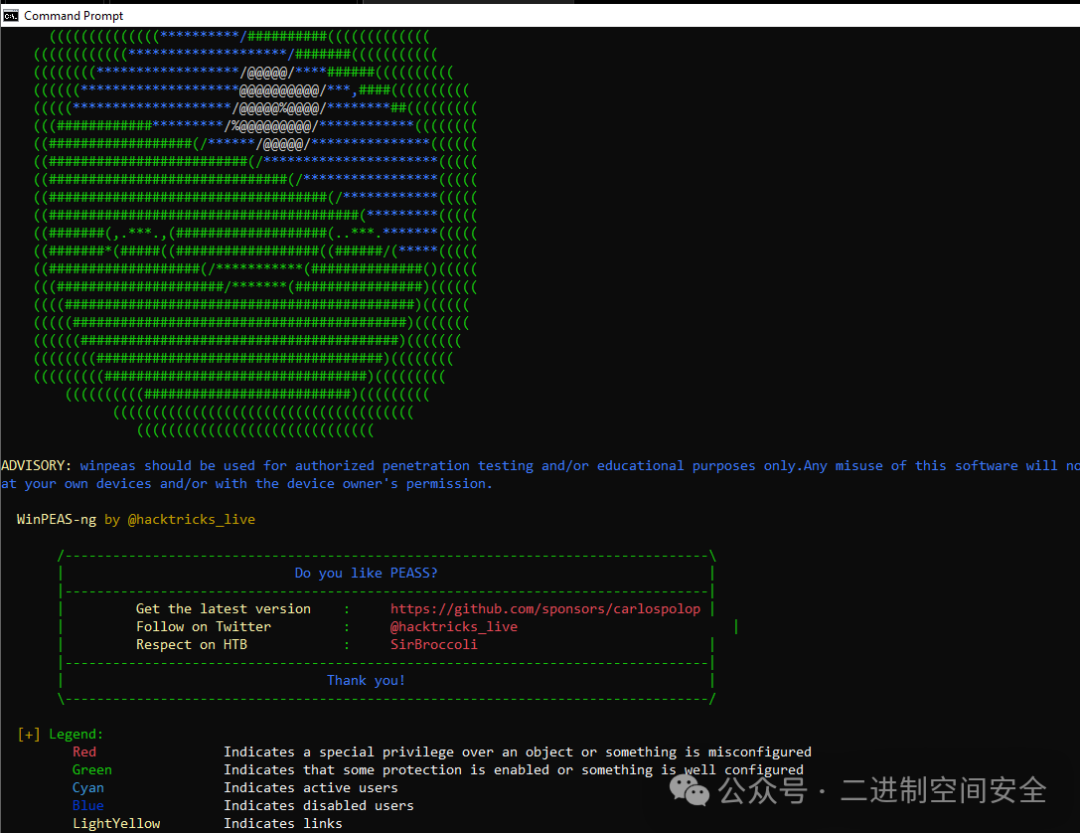Click the "Follow on Twitter" label
Viewport: 1080px width, 833px height.
pos(203,627)
